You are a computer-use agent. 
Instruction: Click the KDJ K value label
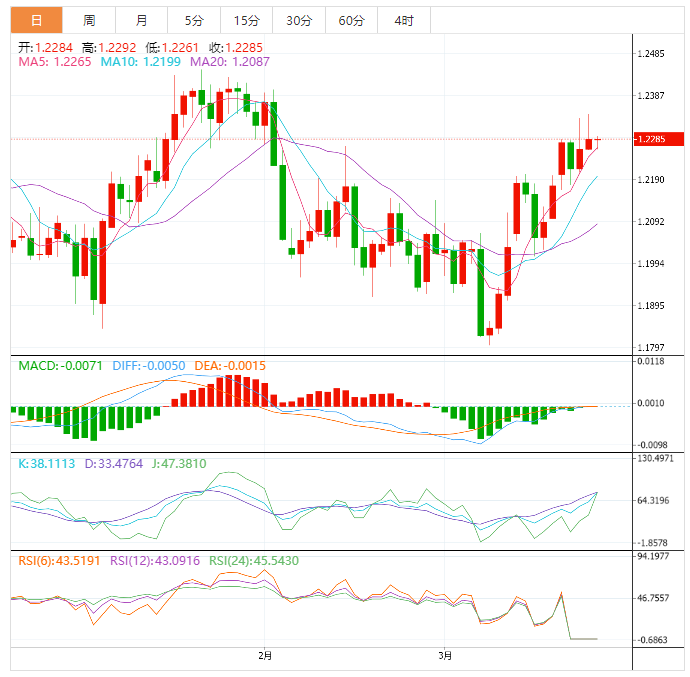pos(47,465)
